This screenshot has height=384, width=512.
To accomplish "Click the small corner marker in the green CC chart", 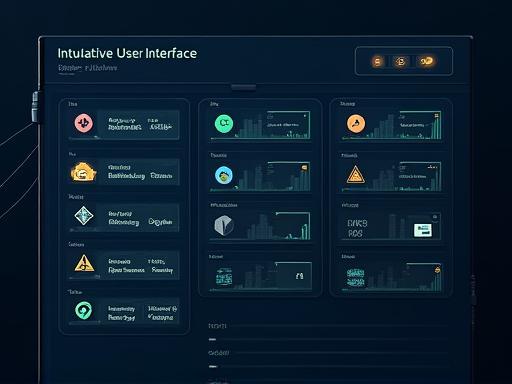I will tap(305, 116).
